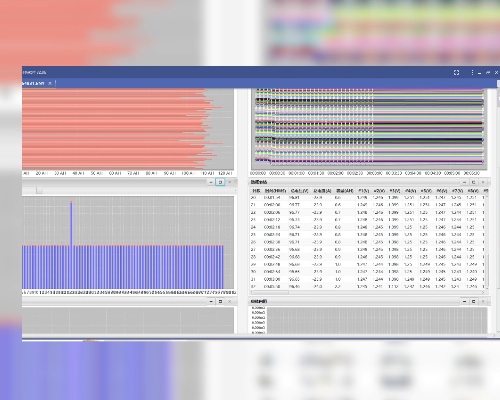Close the bottom-right chart panel
The image size is (500, 400).
coord(483,301)
